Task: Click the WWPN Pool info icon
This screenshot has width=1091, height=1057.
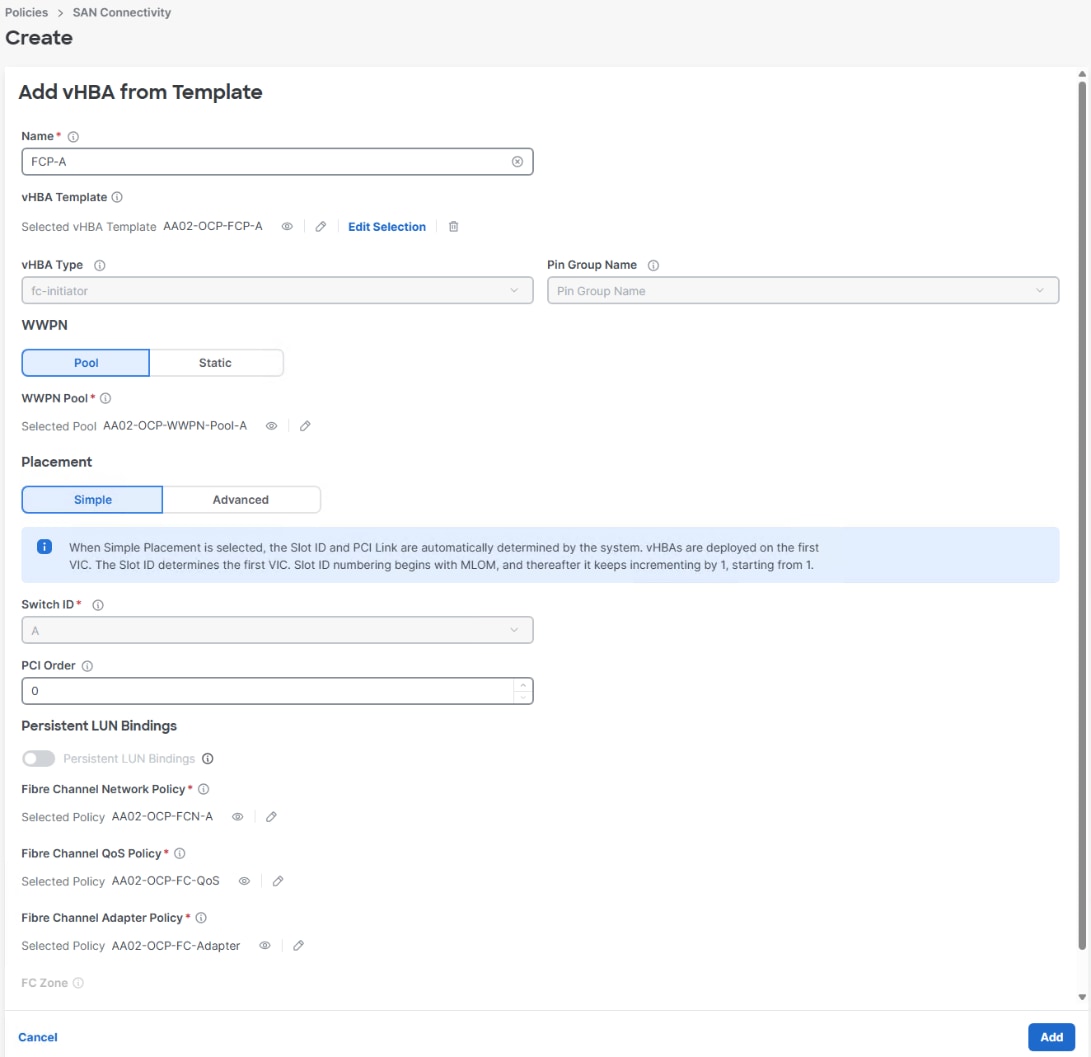Action: pos(105,398)
